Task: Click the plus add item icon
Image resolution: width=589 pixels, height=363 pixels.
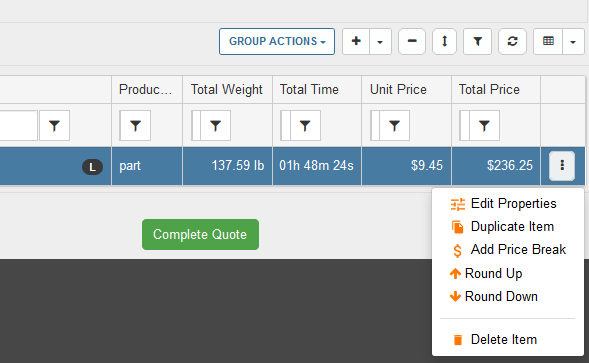Action: point(356,41)
